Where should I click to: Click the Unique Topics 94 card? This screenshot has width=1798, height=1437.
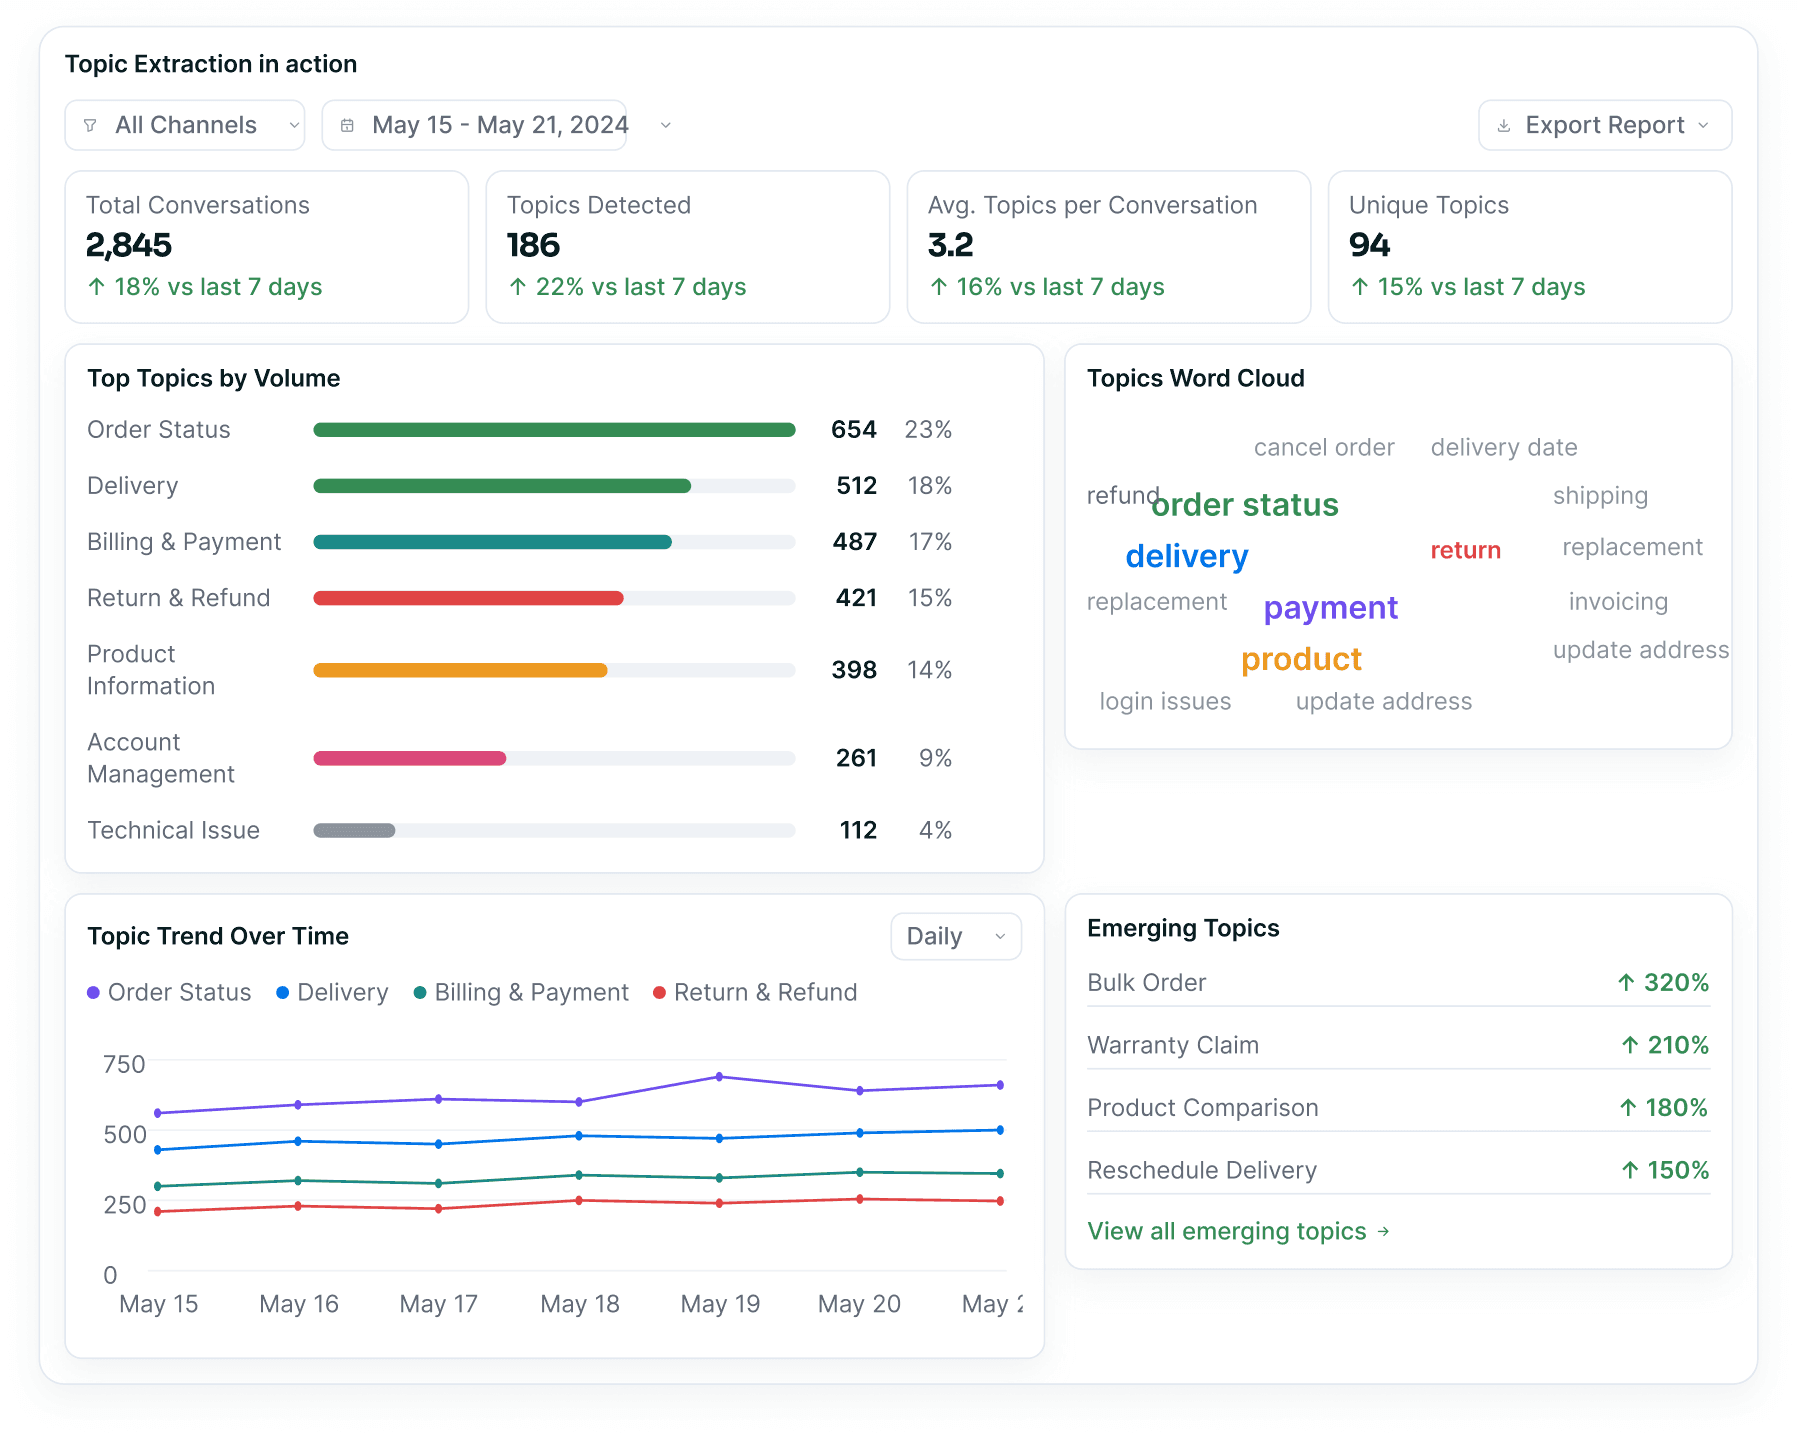click(x=1530, y=247)
